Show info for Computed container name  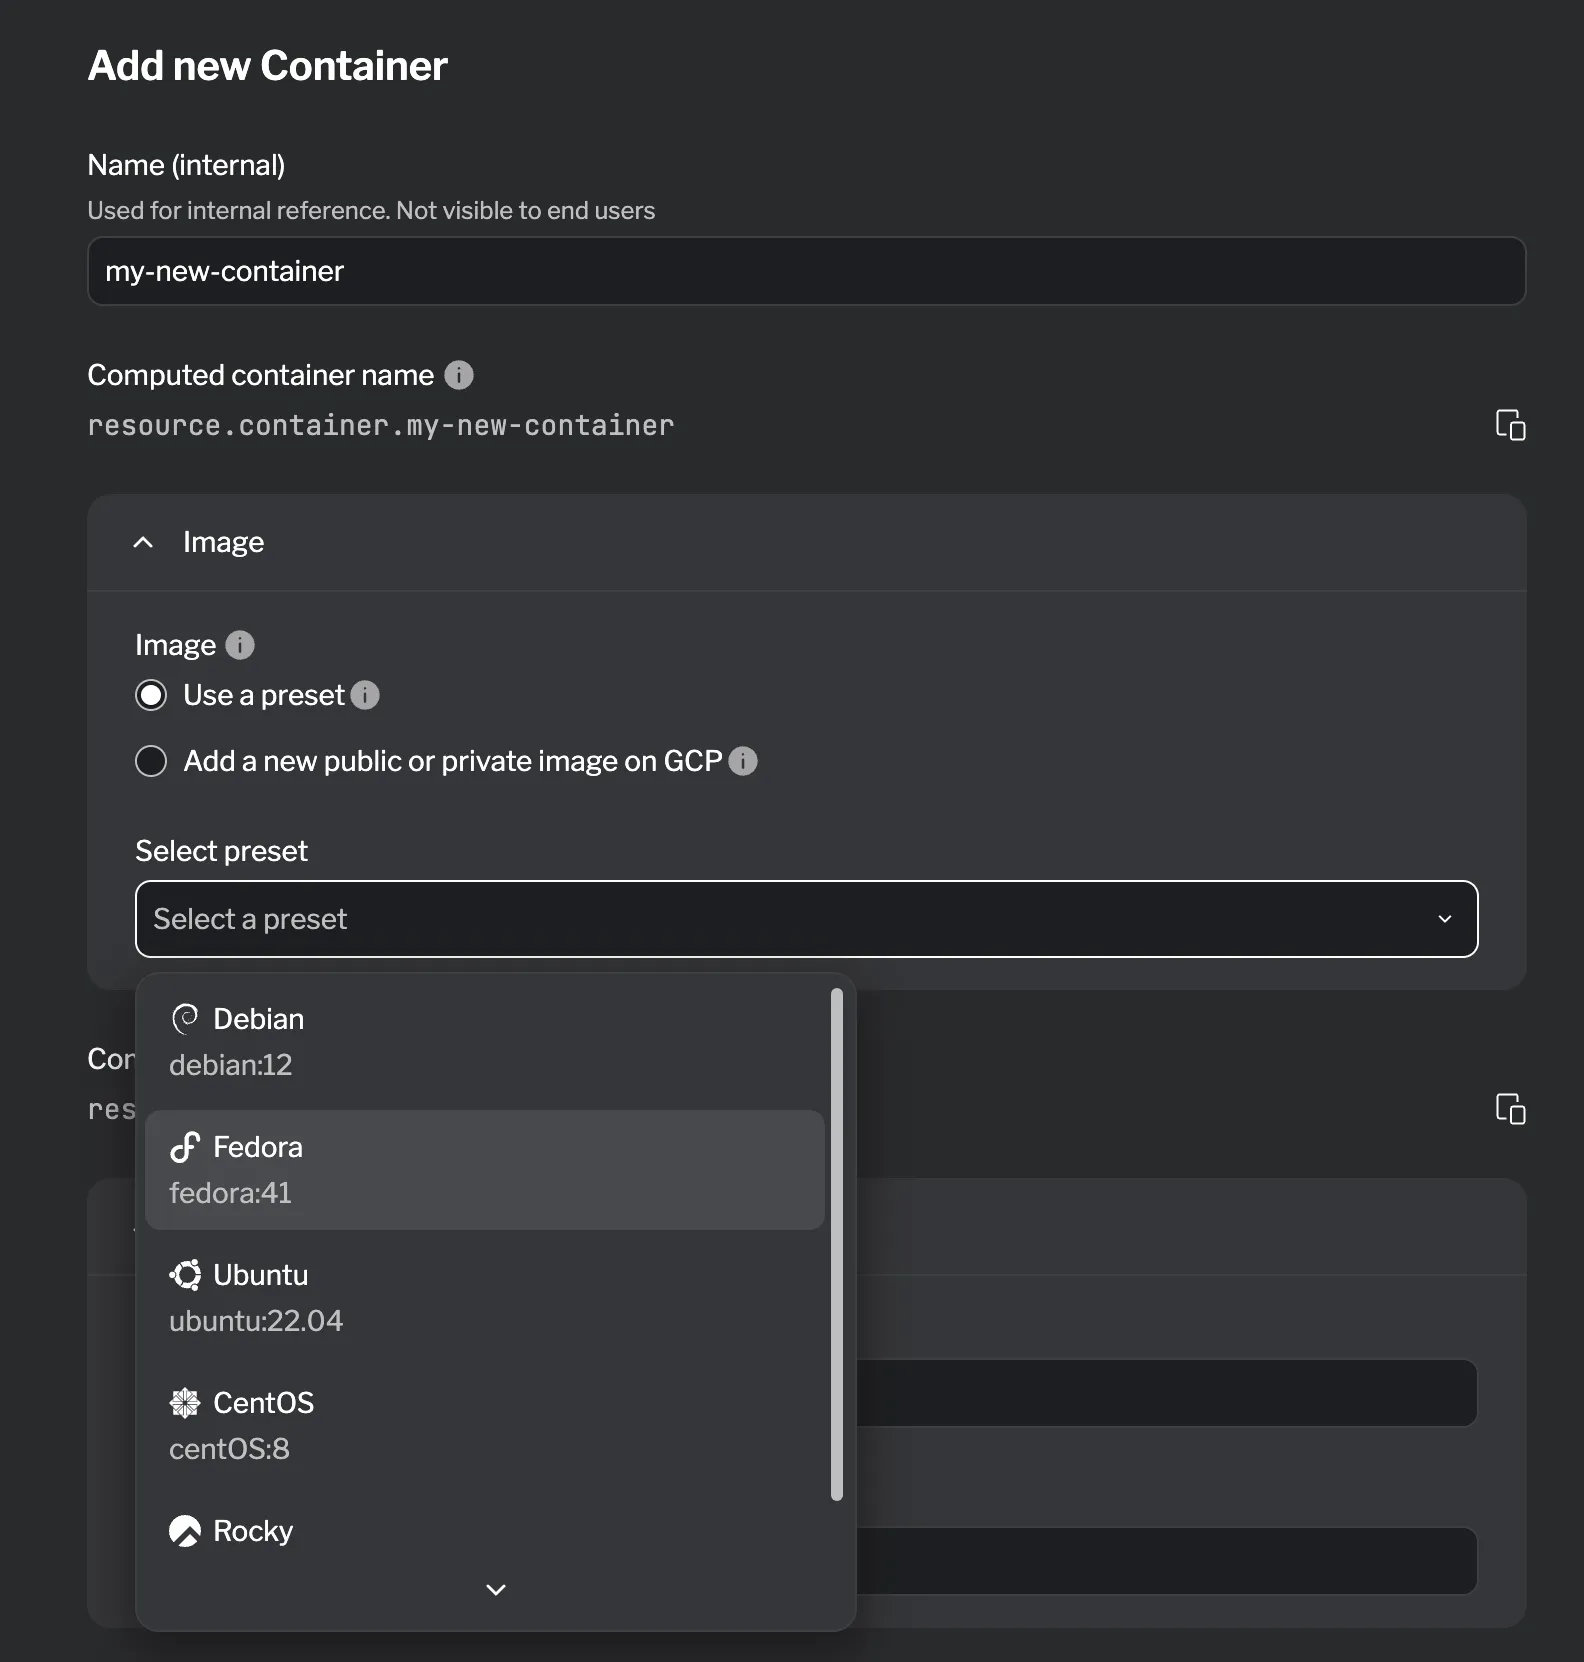[459, 375]
